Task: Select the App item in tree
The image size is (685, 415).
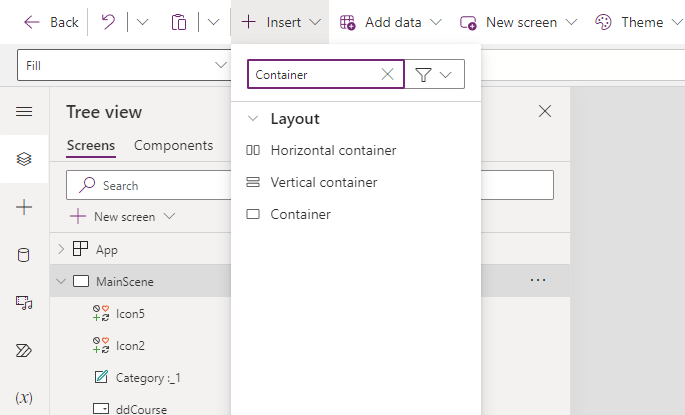Action: pos(107,249)
